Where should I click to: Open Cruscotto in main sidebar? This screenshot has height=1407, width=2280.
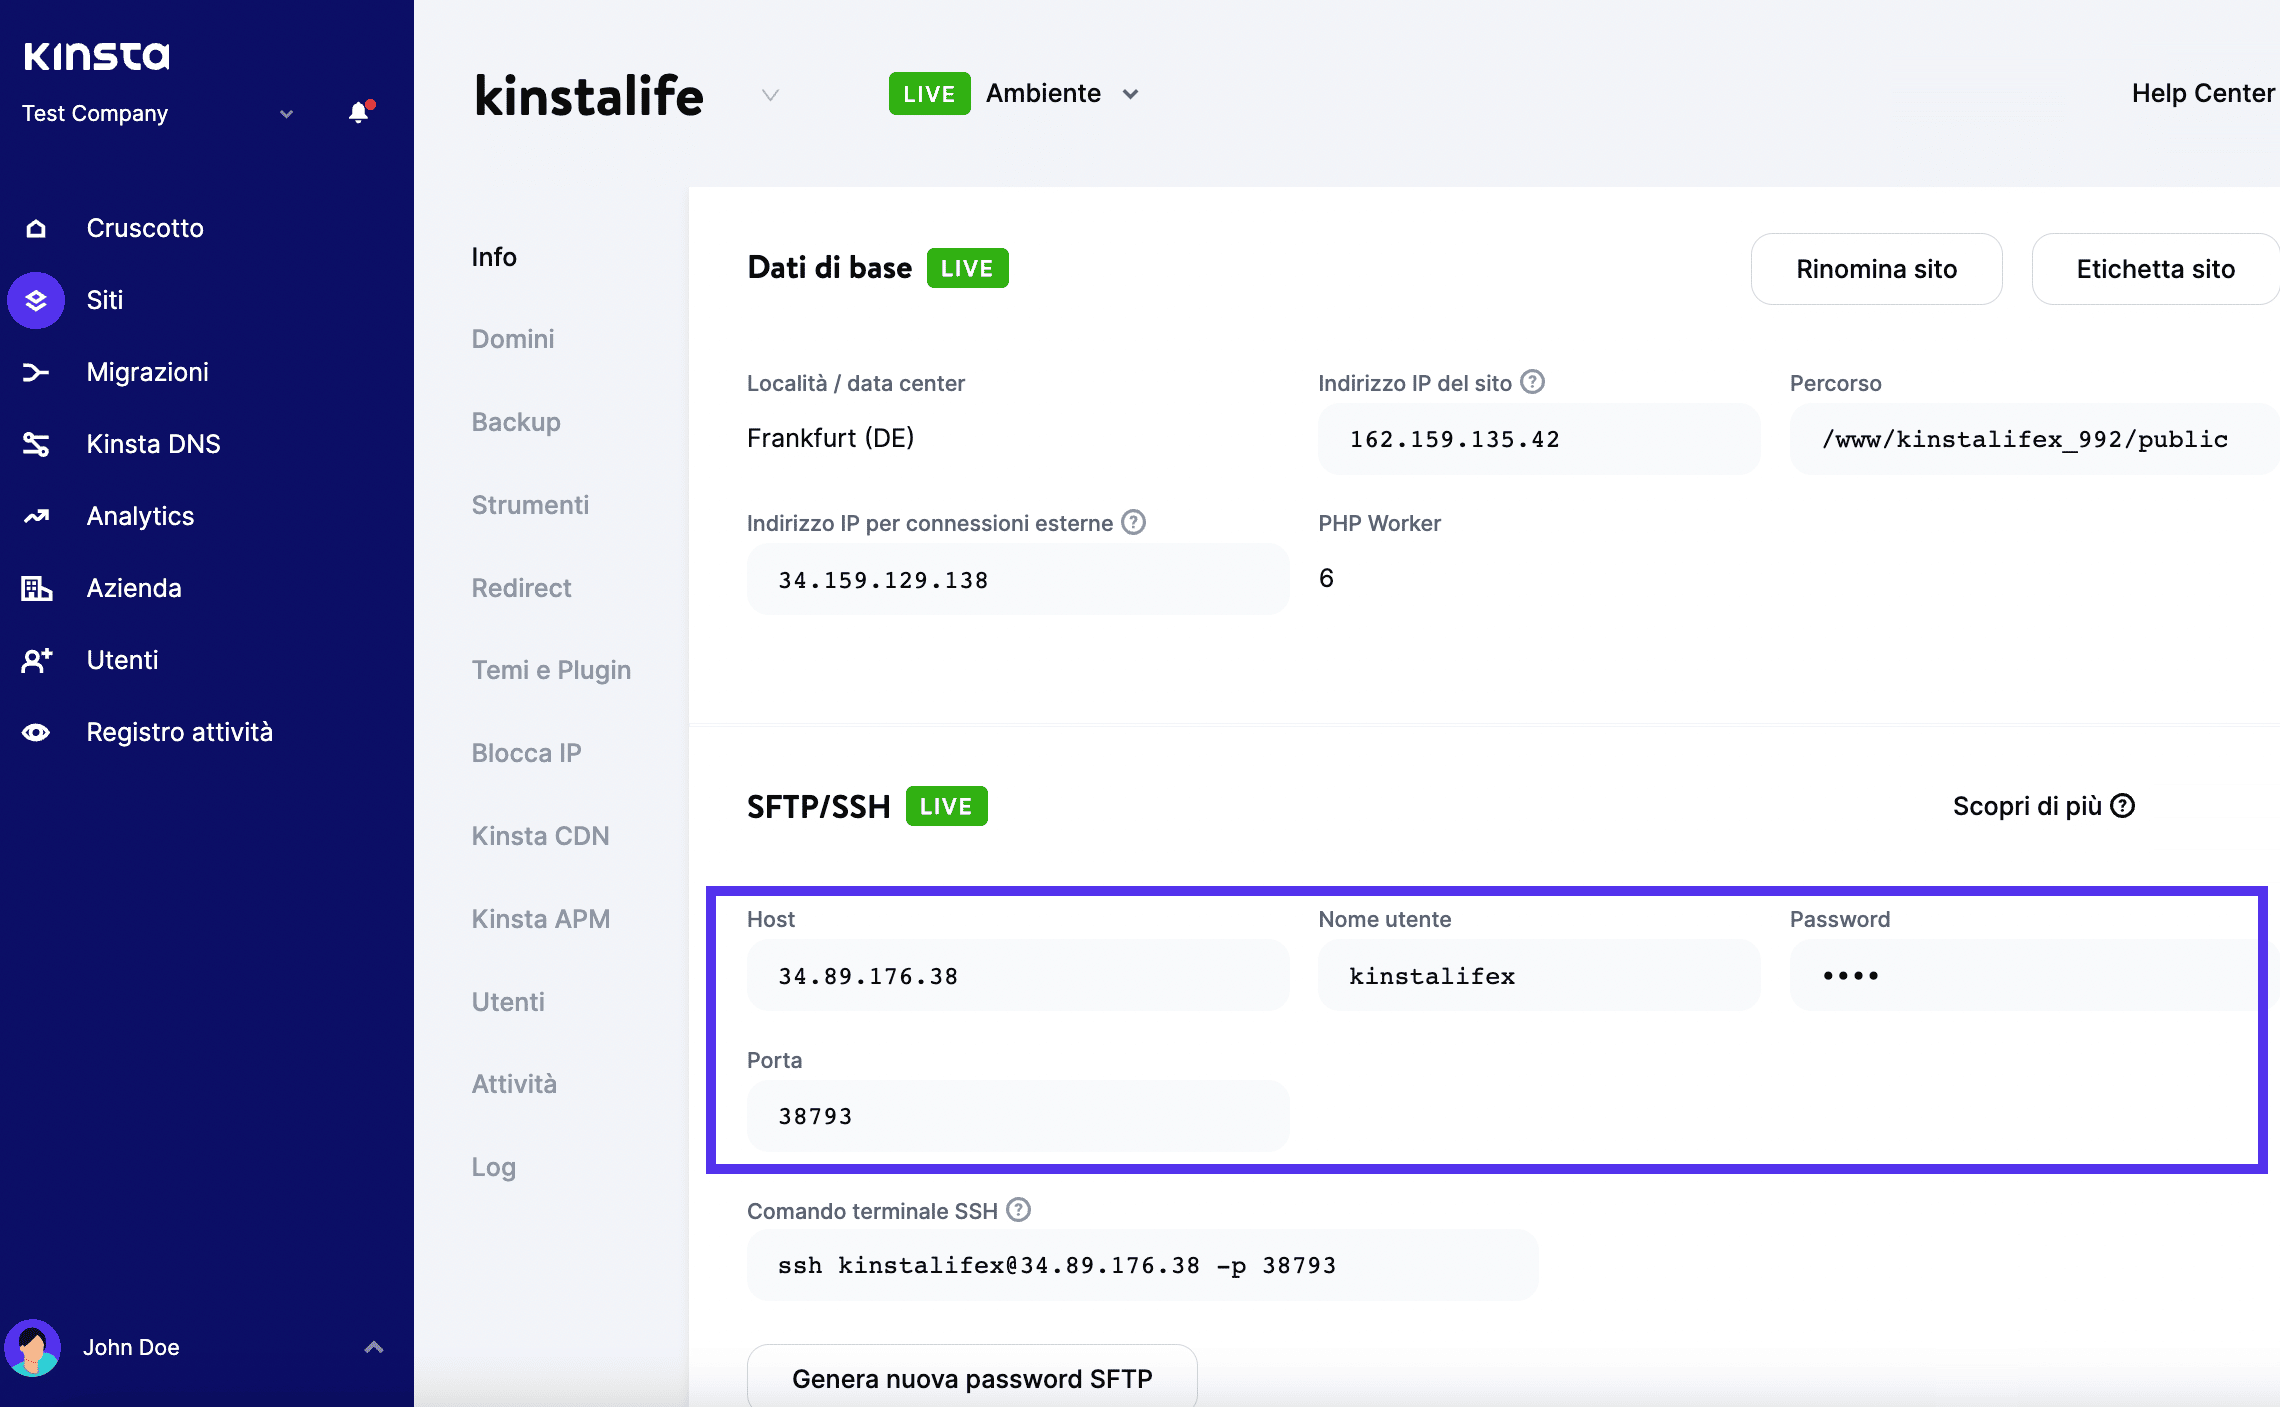pos(145,228)
